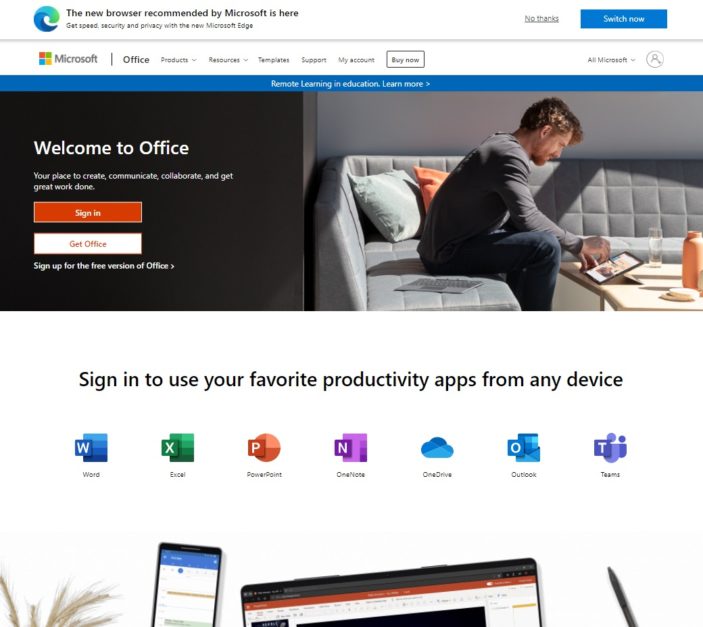The height and width of the screenshot is (627, 703).
Task: Expand the Products dropdown menu
Action: coord(178,60)
